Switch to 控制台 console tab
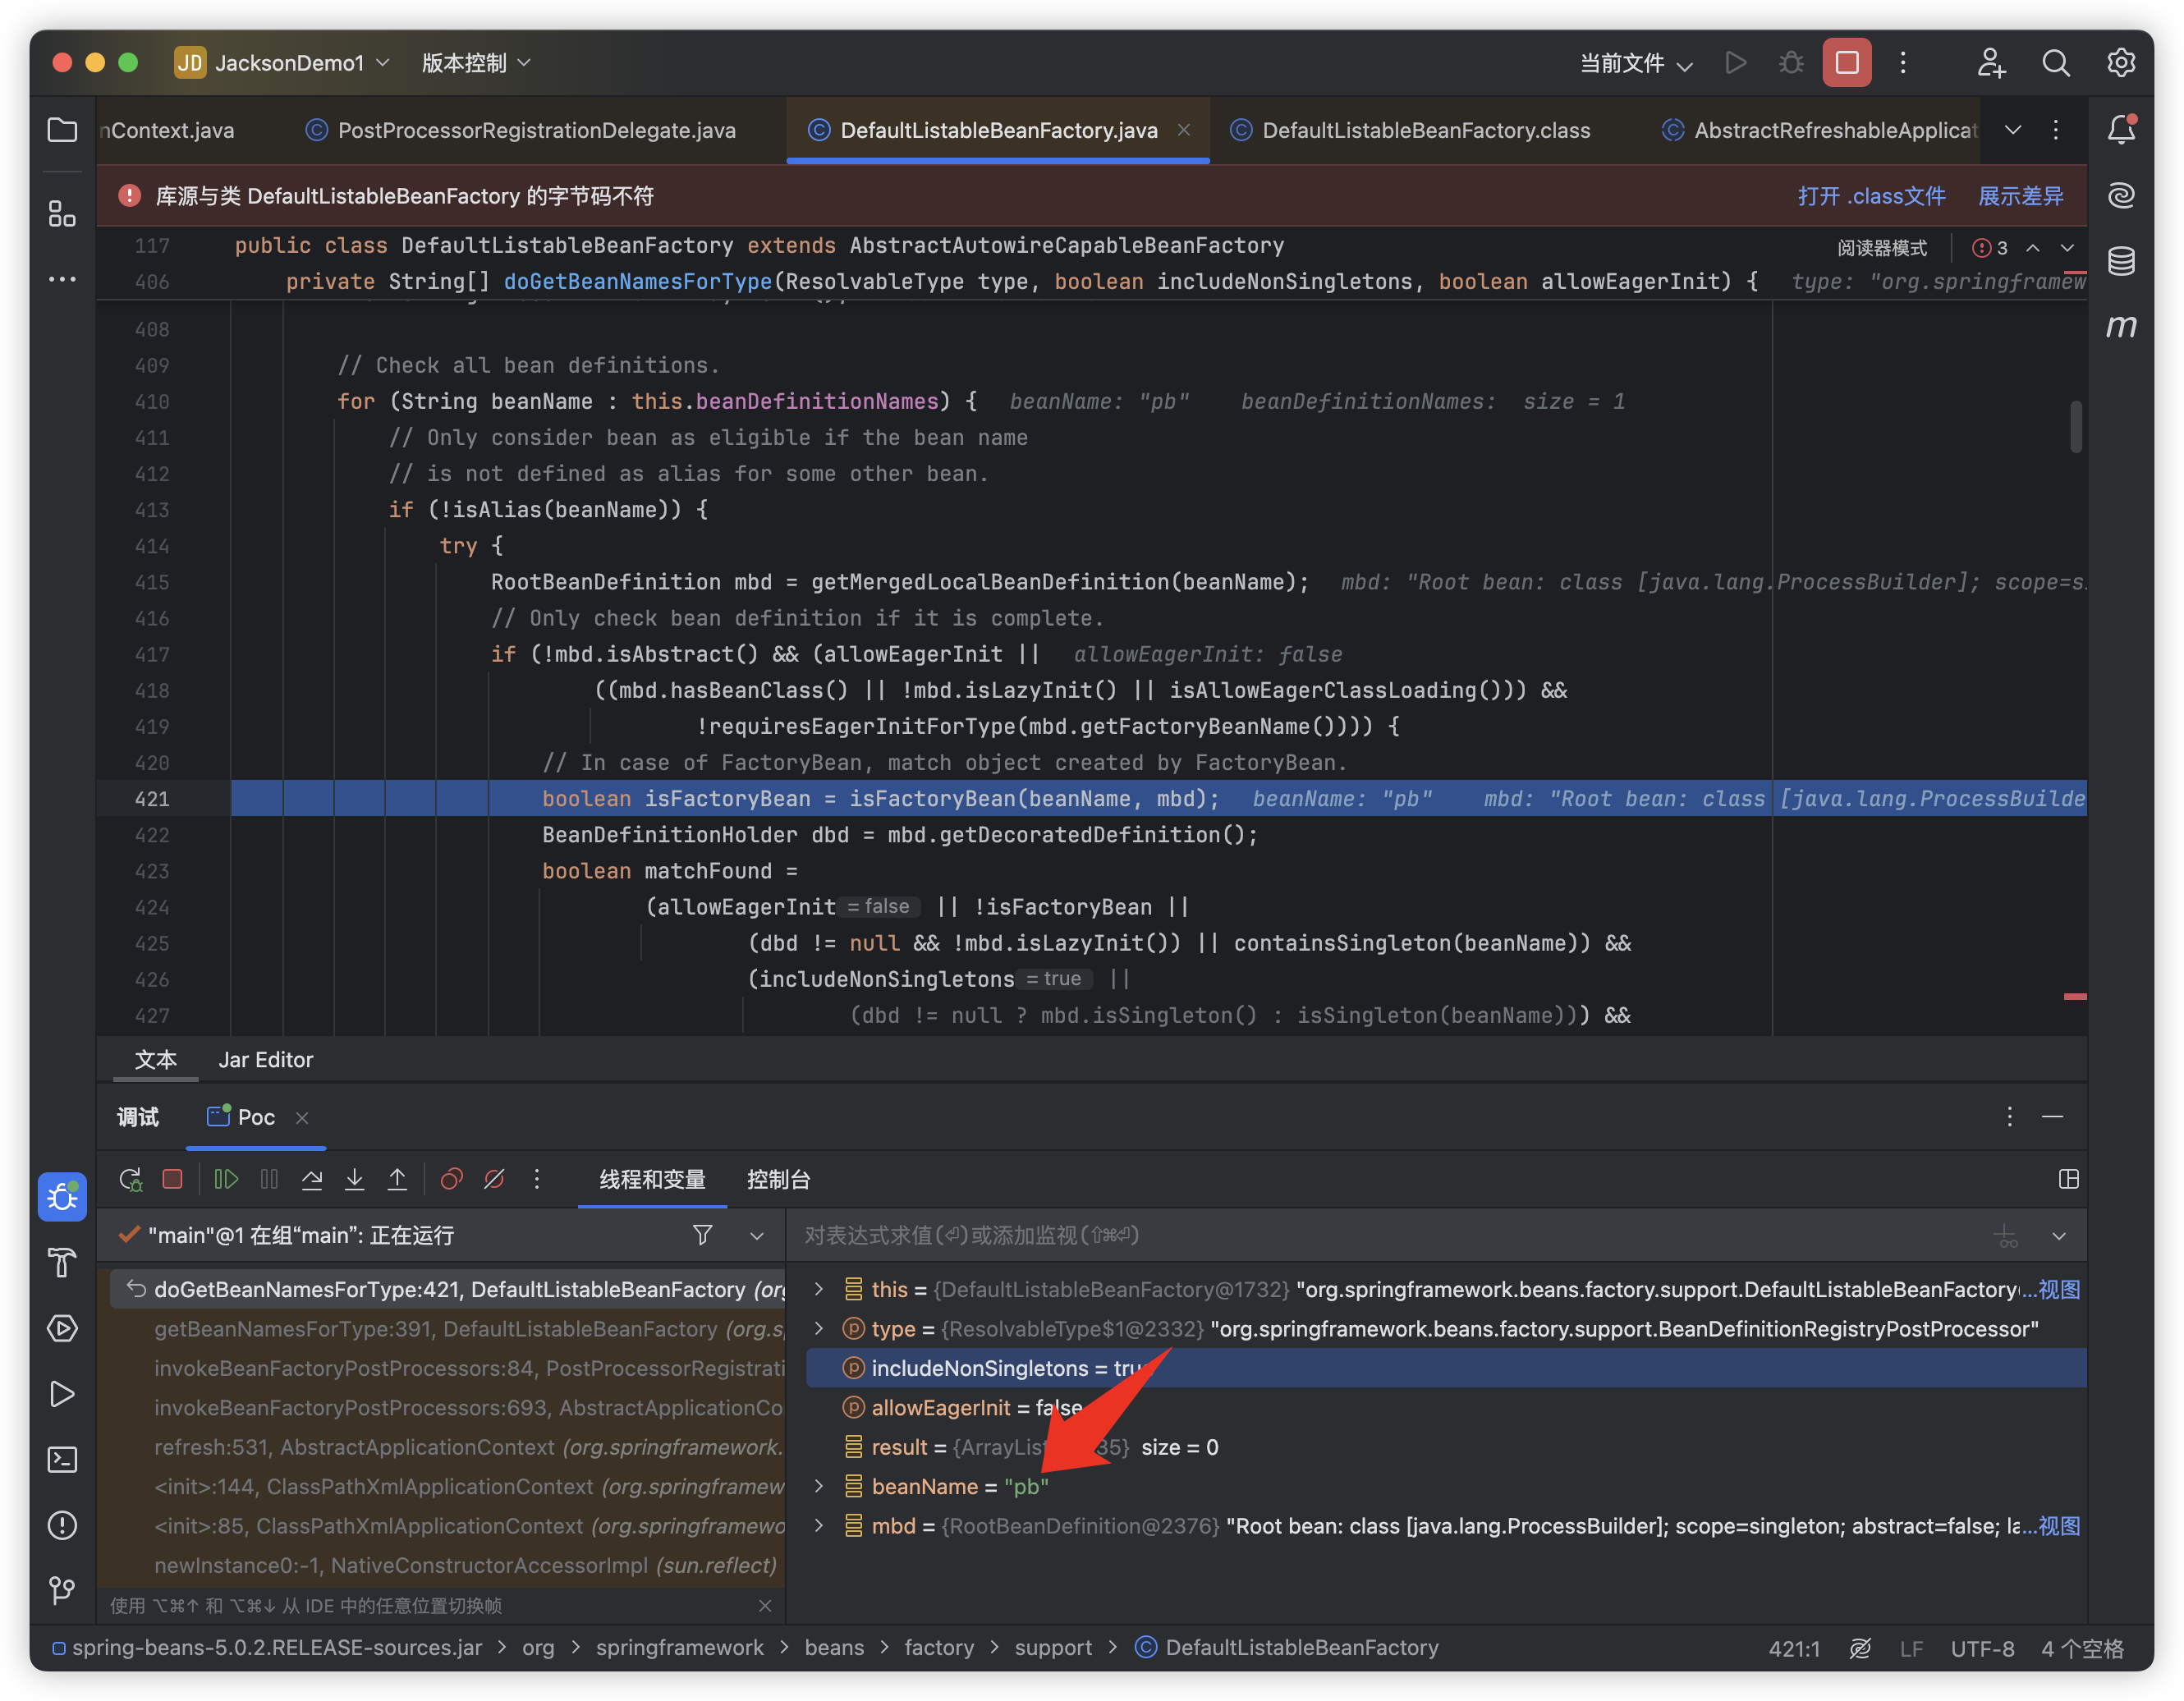This screenshot has width=2184, height=1701. [x=778, y=1179]
